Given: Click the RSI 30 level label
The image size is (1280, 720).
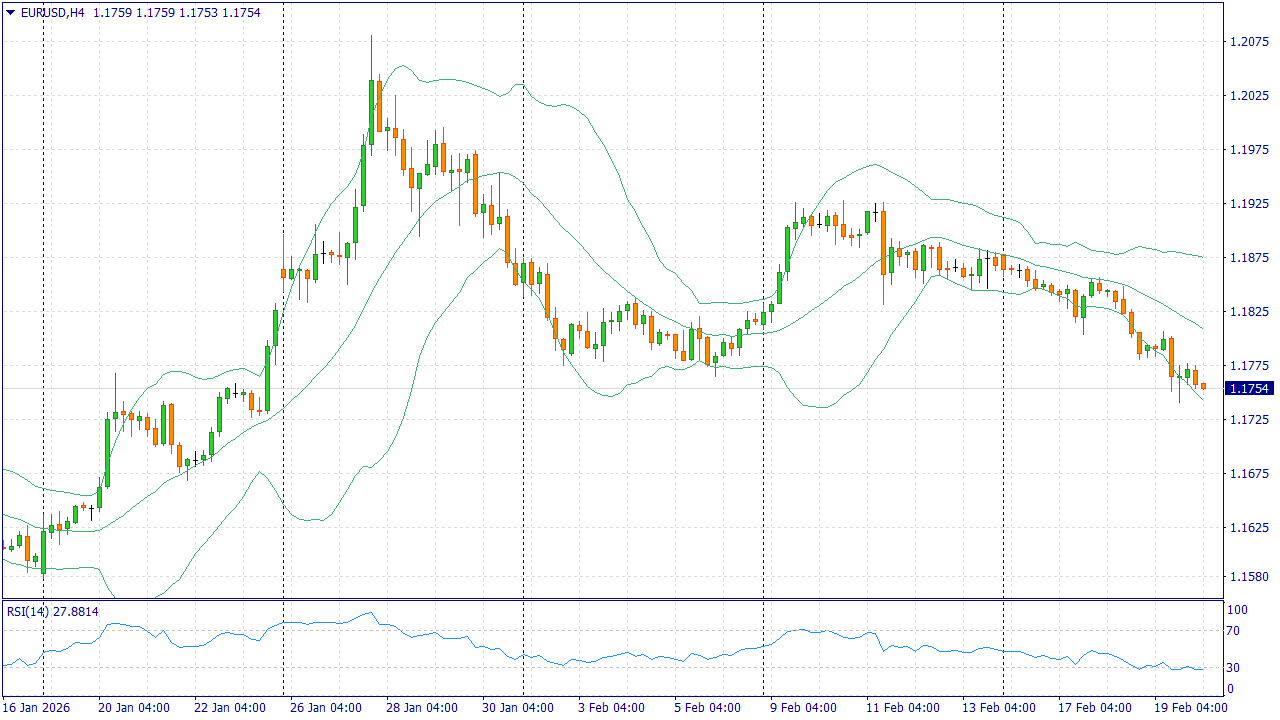Looking at the screenshot, I should click(1234, 668).
